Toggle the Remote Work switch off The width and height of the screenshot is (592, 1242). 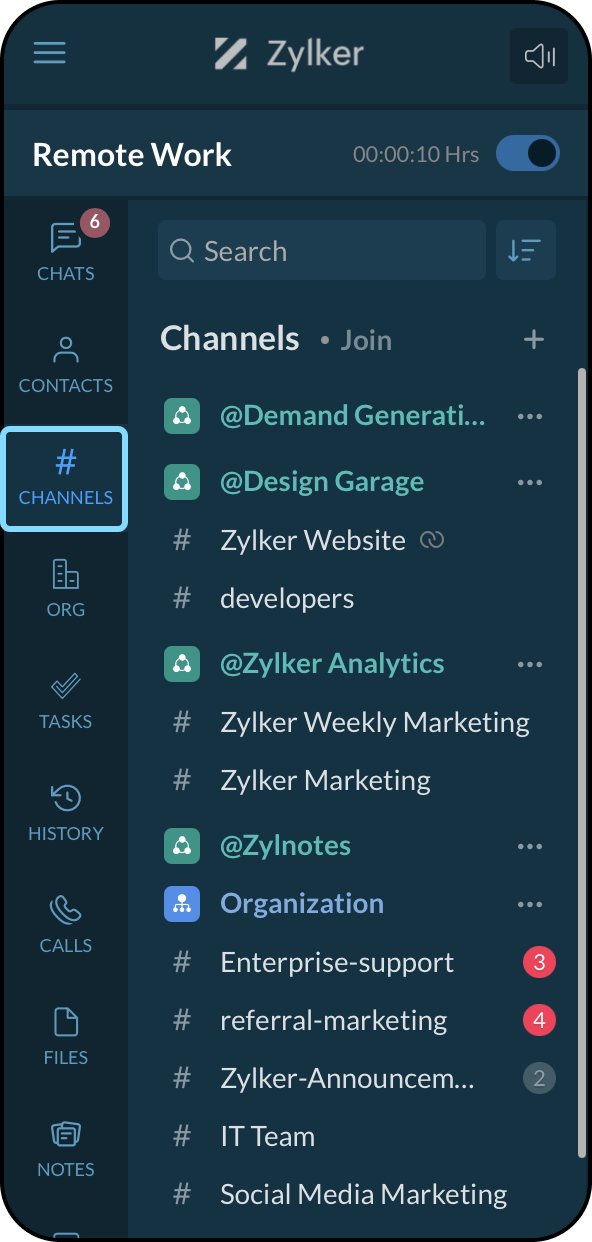pos(528,154)
